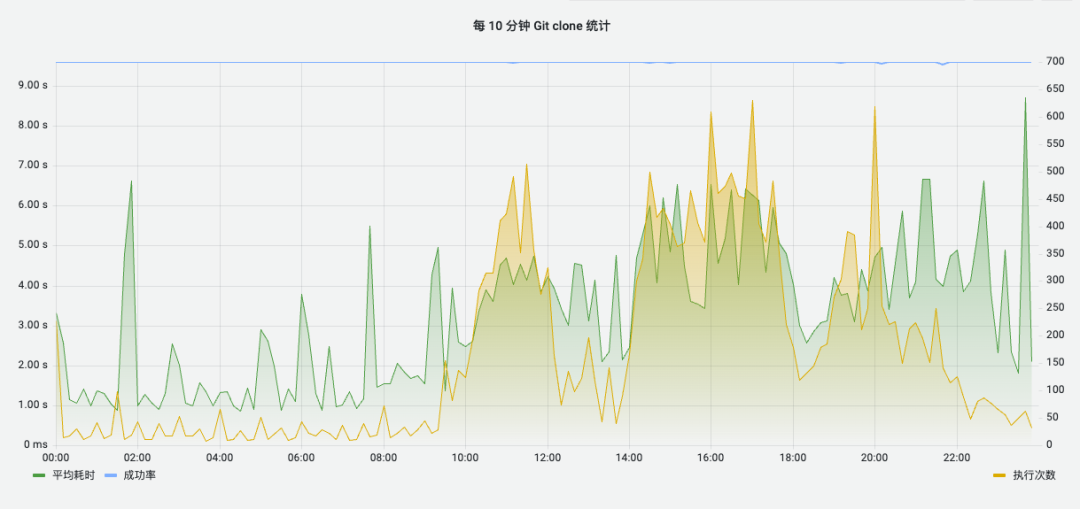
Task: Click the 1.00 s left axis label
Action: 34,405
